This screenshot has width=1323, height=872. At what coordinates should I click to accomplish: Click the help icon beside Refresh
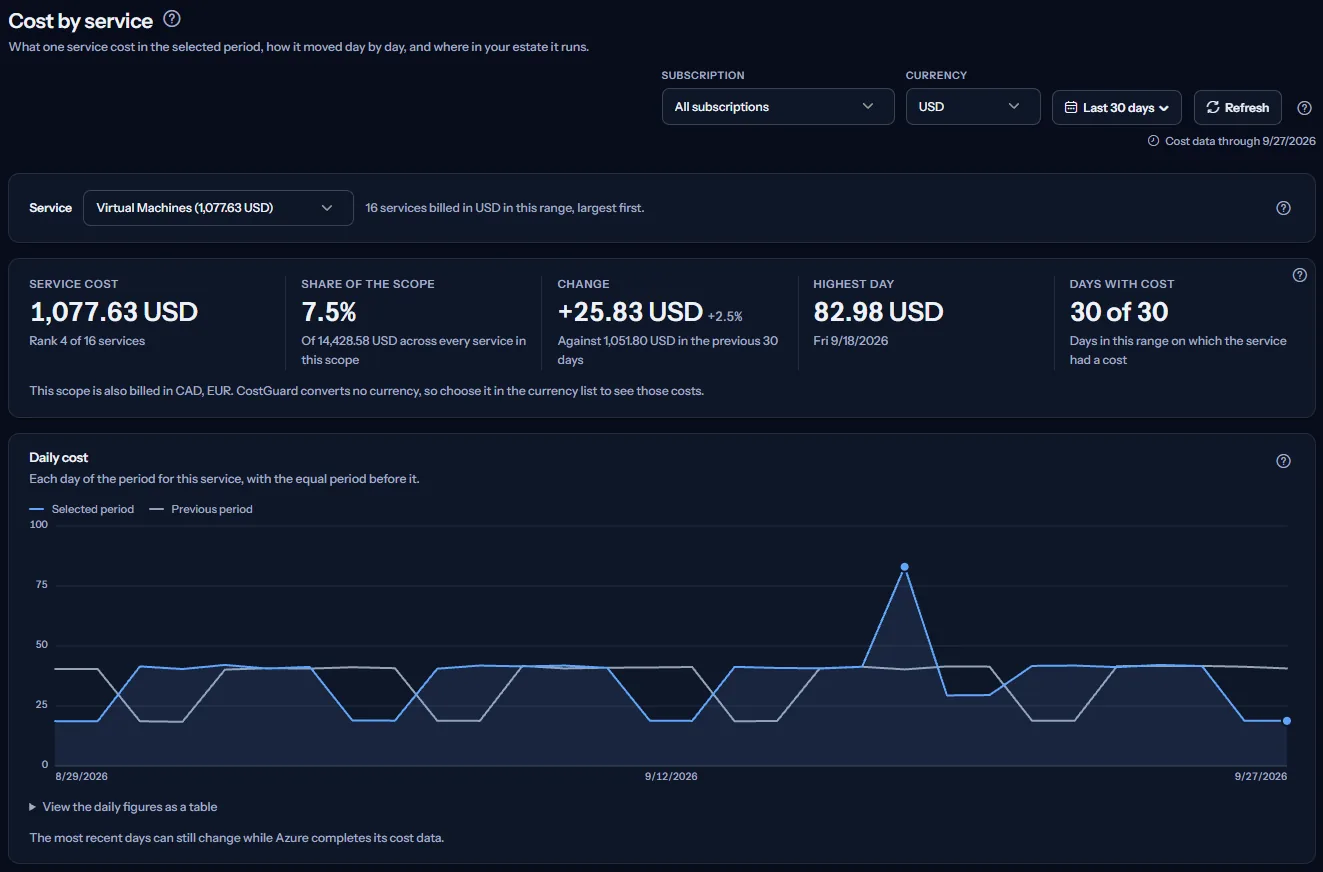1304,108
